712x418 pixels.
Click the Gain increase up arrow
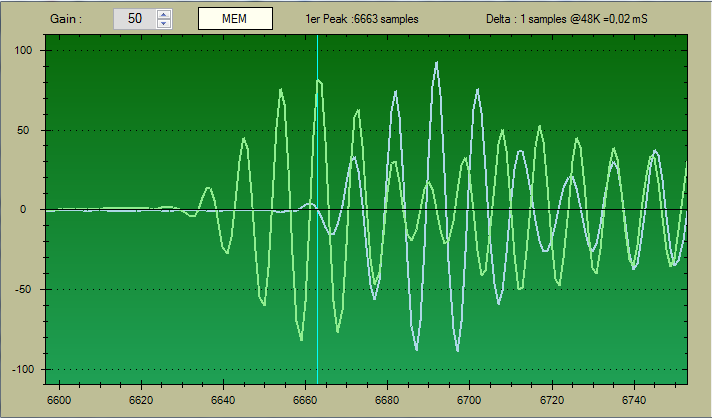point(165,14)
